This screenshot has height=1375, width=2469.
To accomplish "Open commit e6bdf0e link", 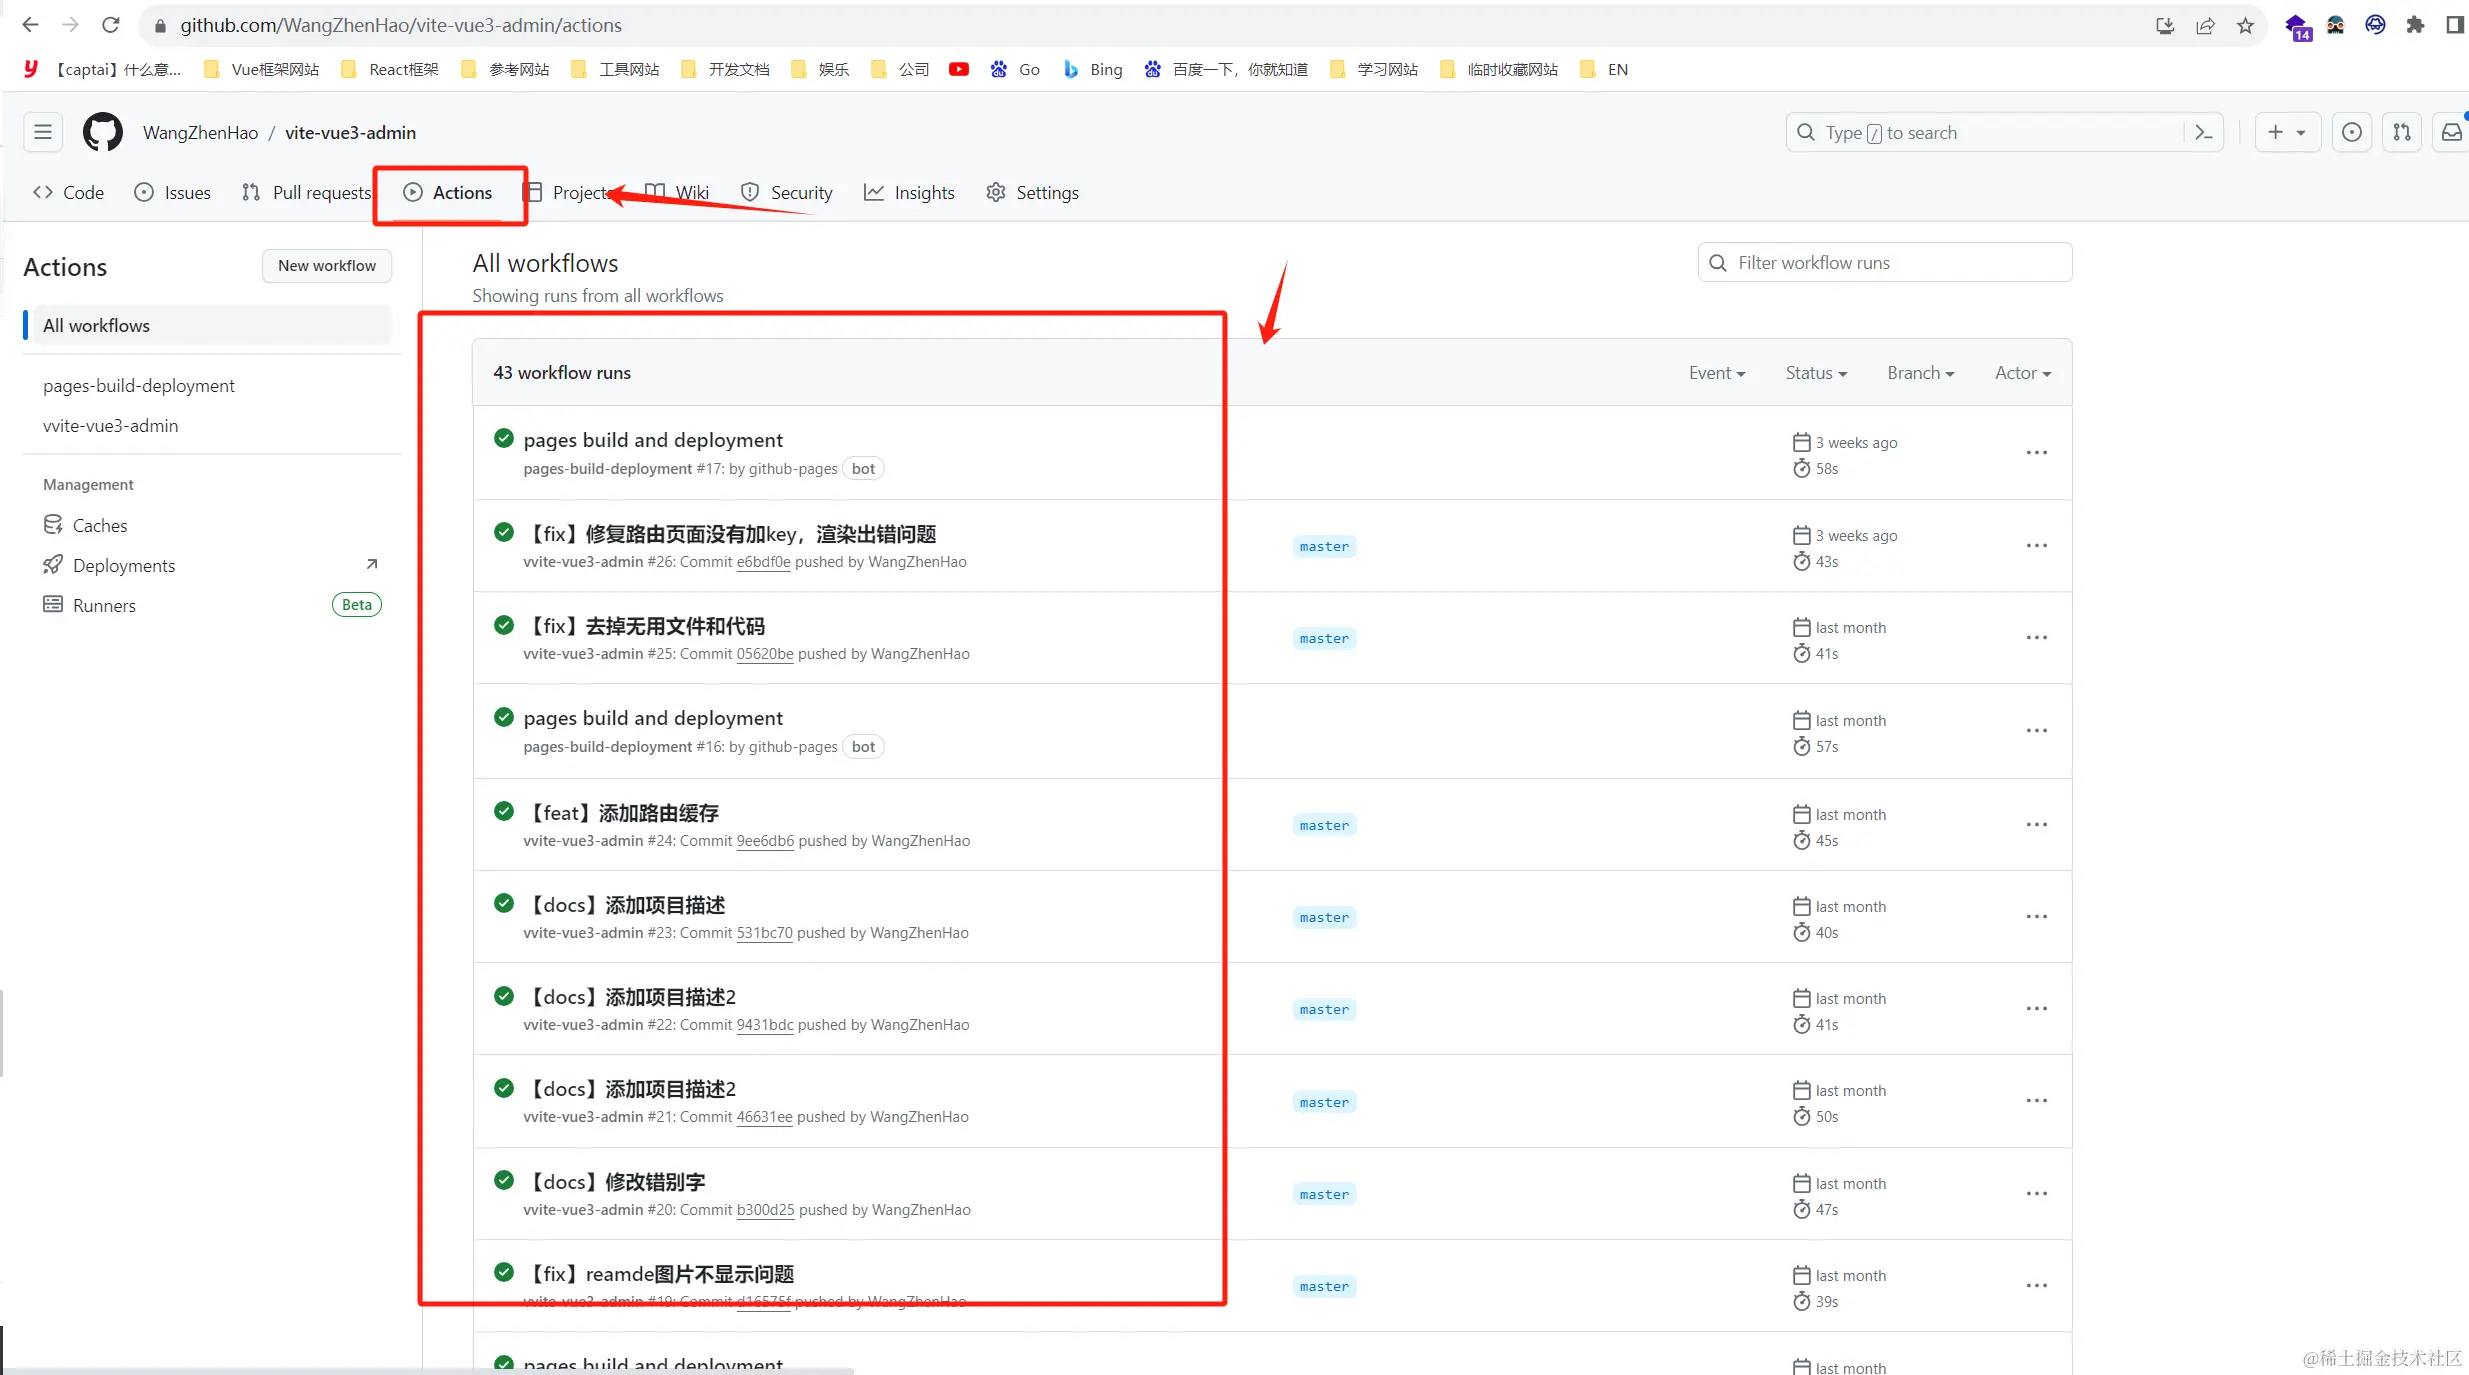I will [x=763, y=562].
